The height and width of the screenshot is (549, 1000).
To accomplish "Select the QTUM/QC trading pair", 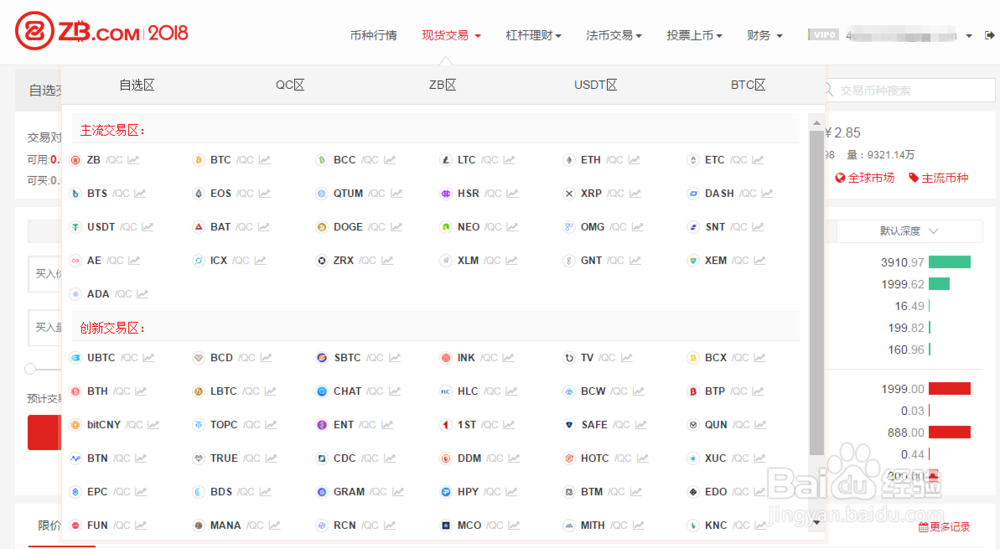I will pos(359,193).
